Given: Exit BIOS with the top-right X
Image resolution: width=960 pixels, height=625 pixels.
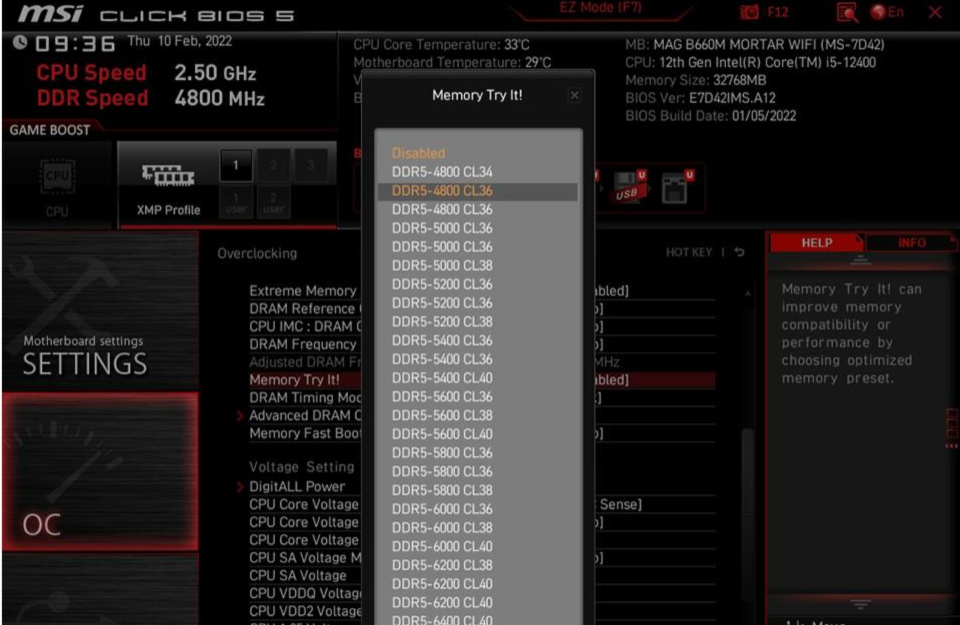Looking at the screenshot, I should pyautogui.click(x=935, y=12).
